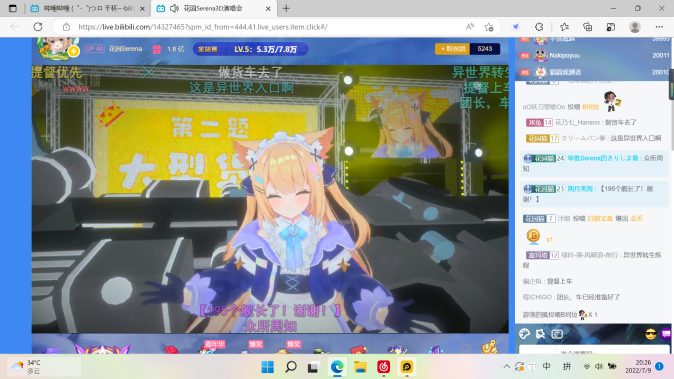Viewport: 674px width, 379px height.
Task: Open the browser profile avatar
Action: point(635,27)
